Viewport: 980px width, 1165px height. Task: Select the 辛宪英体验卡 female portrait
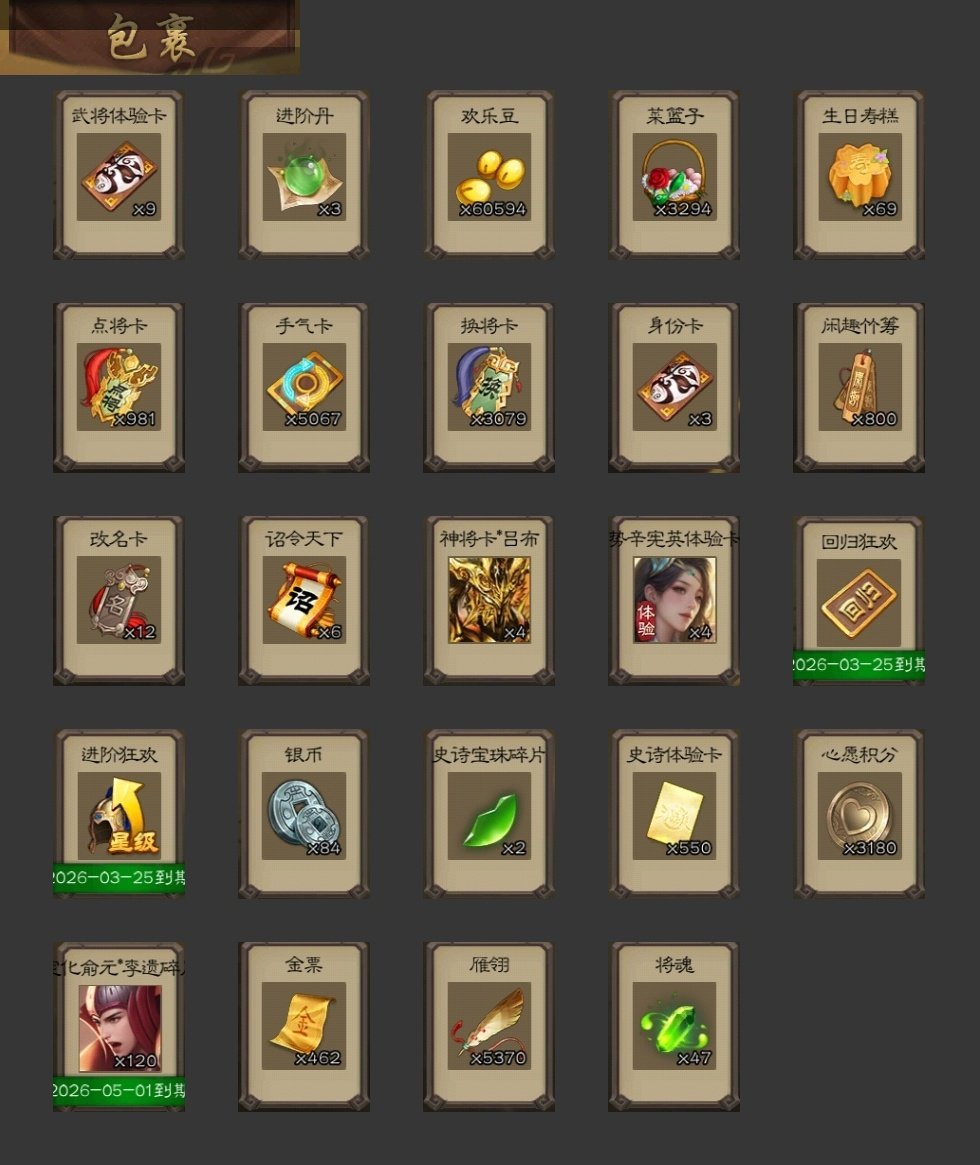[674, 600]
